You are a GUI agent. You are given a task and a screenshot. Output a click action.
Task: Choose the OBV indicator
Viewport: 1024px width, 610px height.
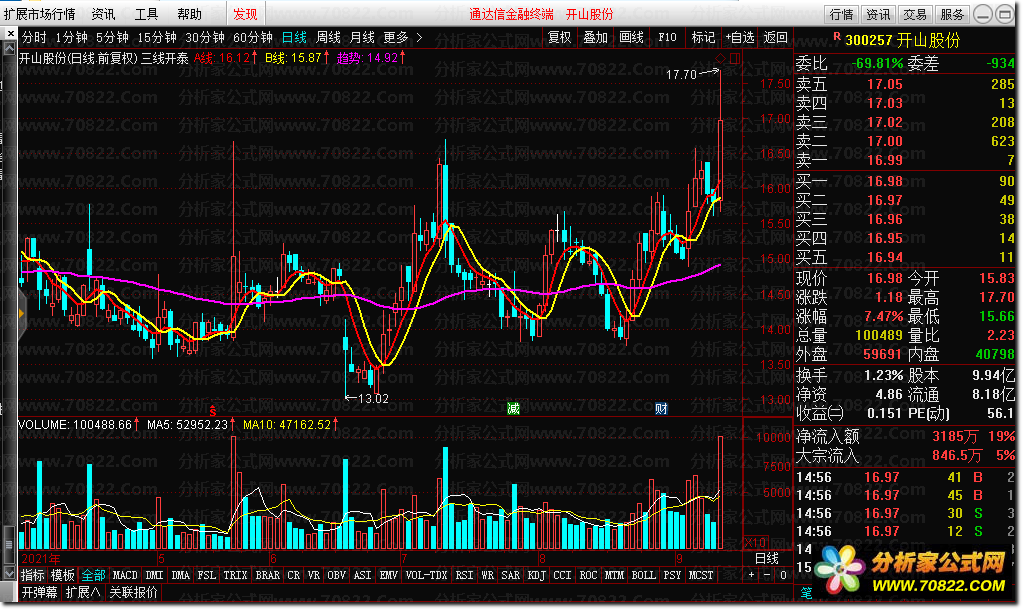pos(336,575)
